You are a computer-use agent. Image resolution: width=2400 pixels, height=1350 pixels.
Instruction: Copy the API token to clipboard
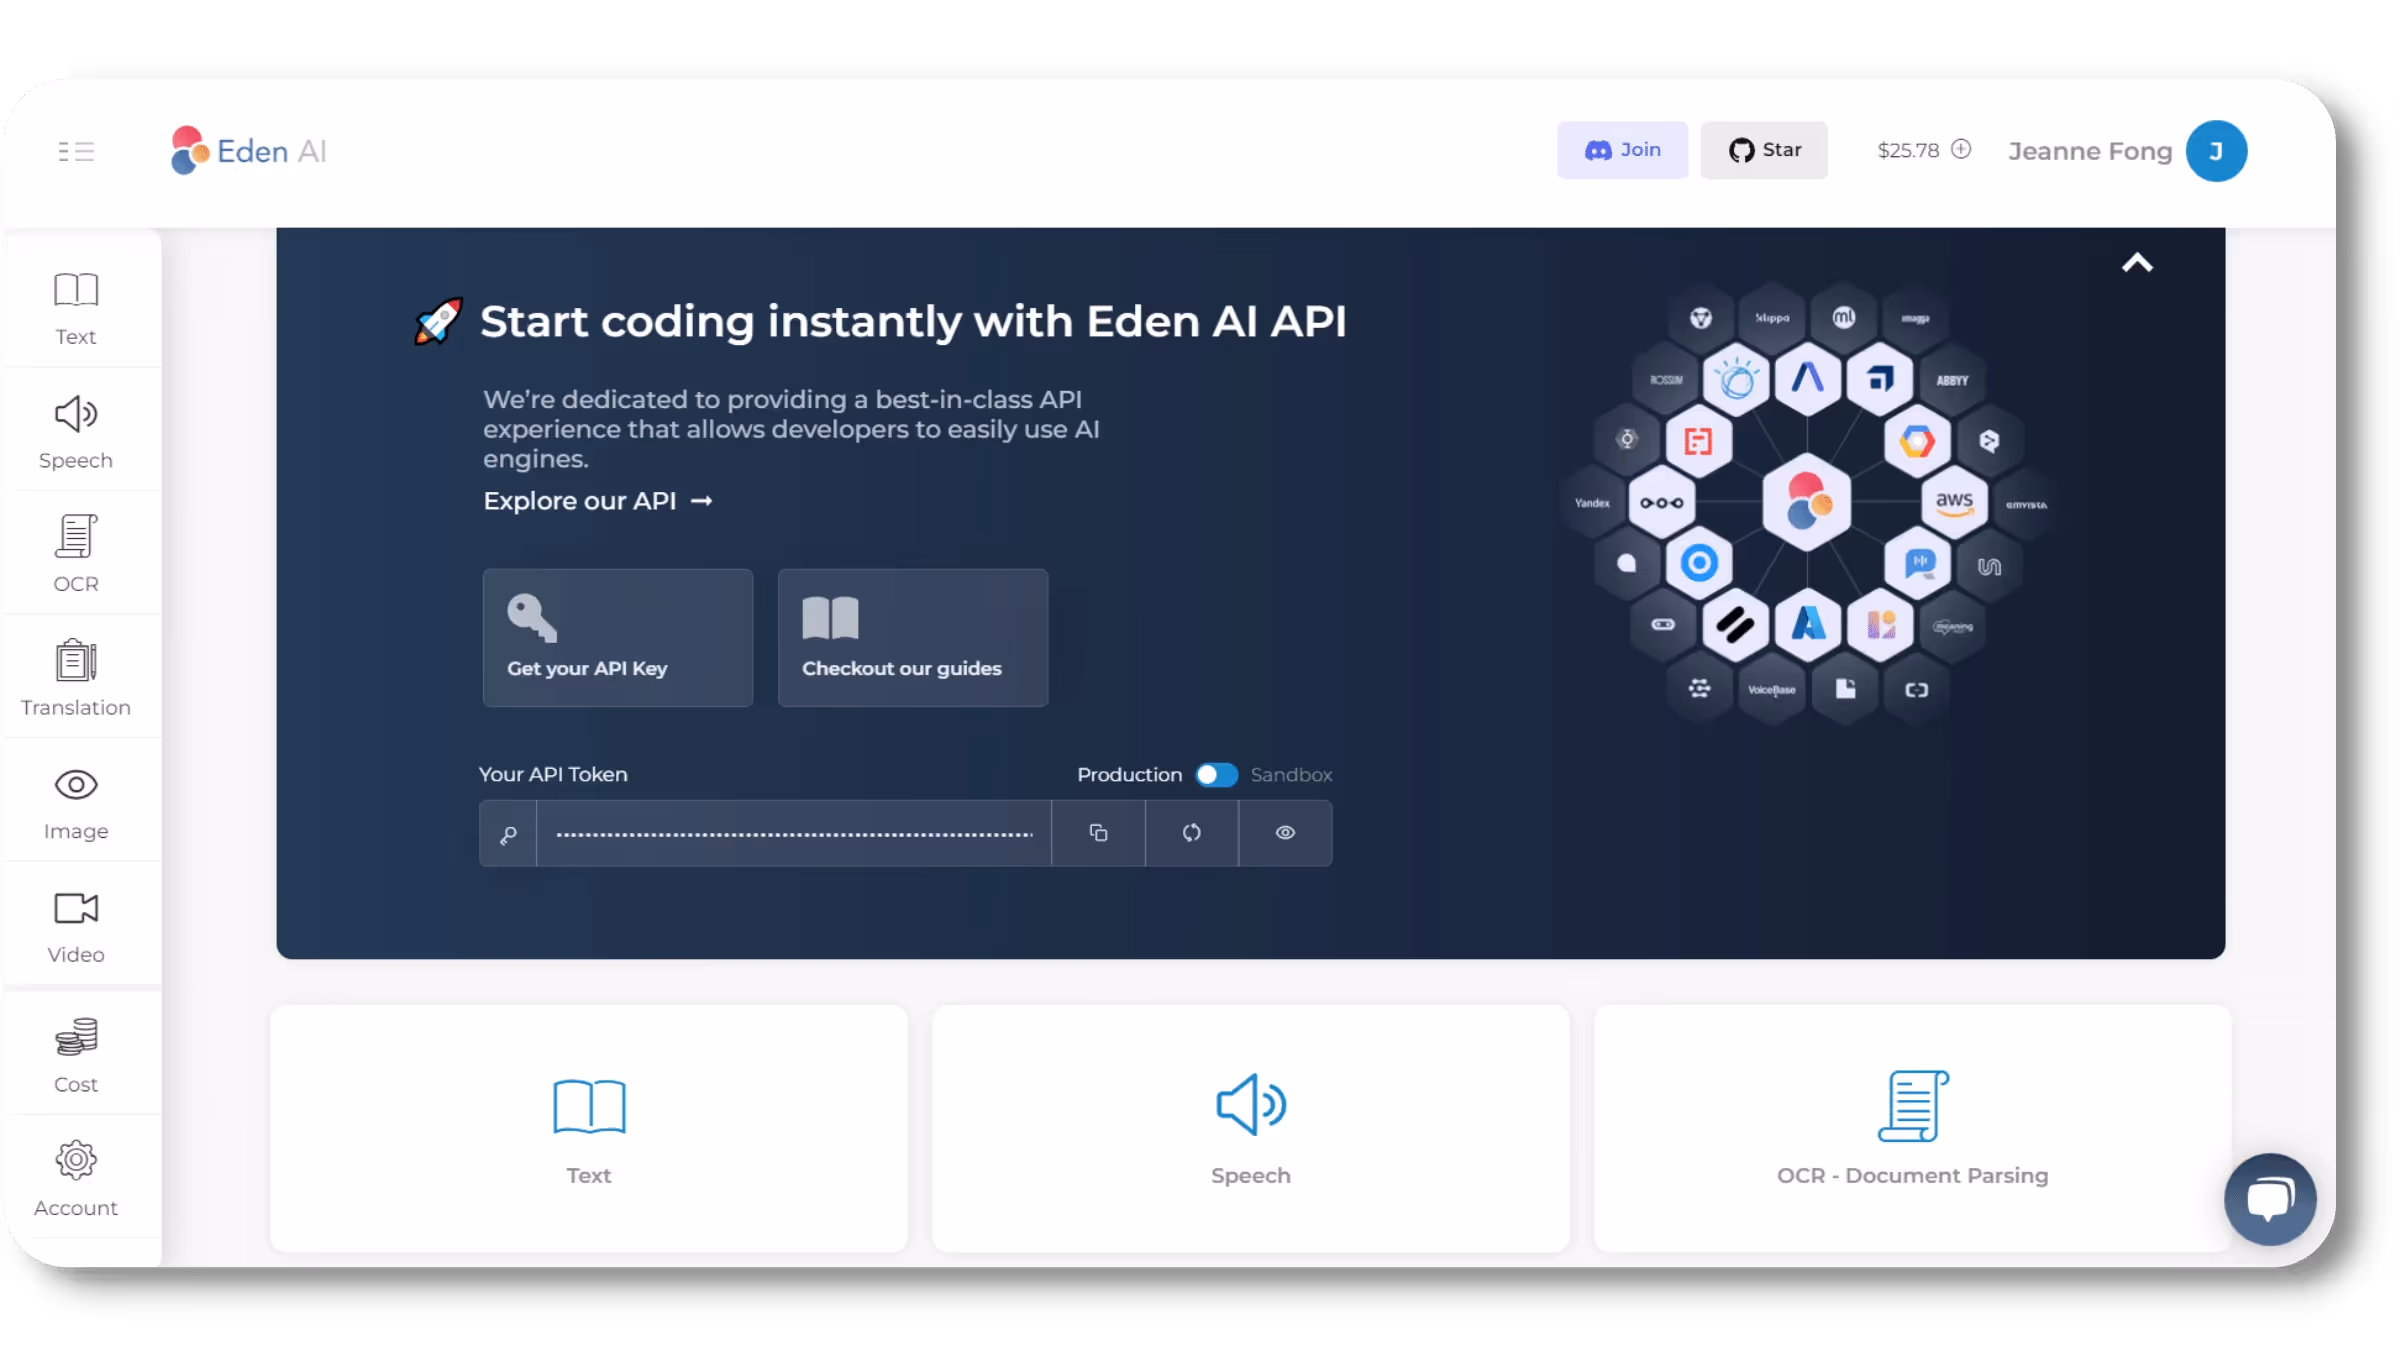1098,833
